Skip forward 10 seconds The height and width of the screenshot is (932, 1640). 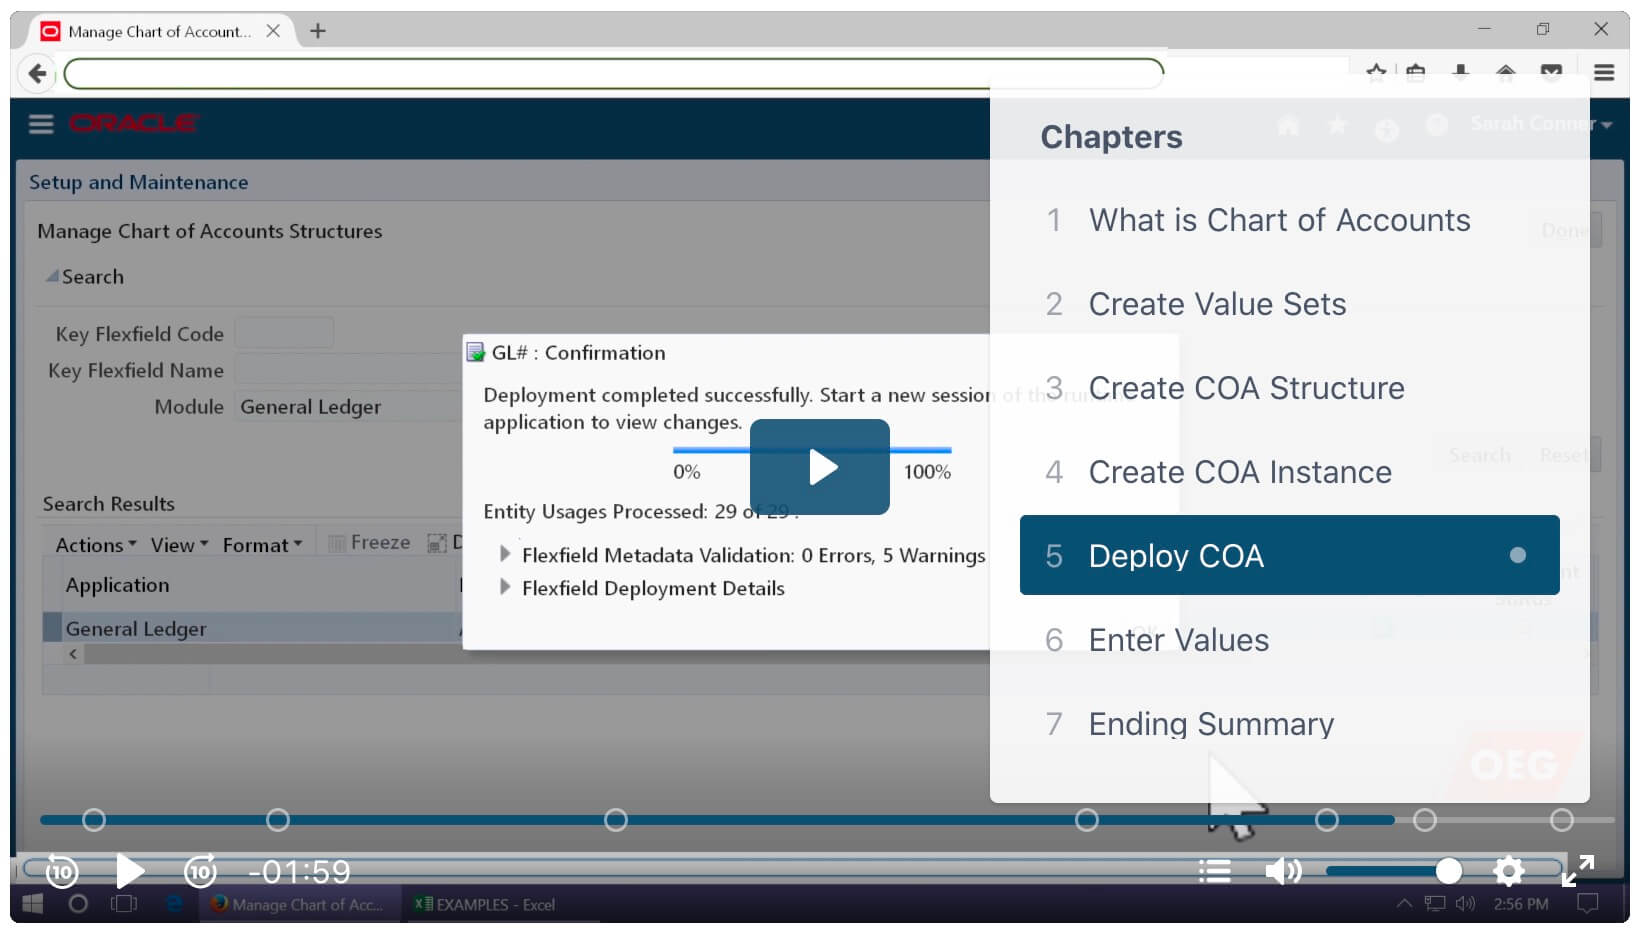tap(200, 872)
